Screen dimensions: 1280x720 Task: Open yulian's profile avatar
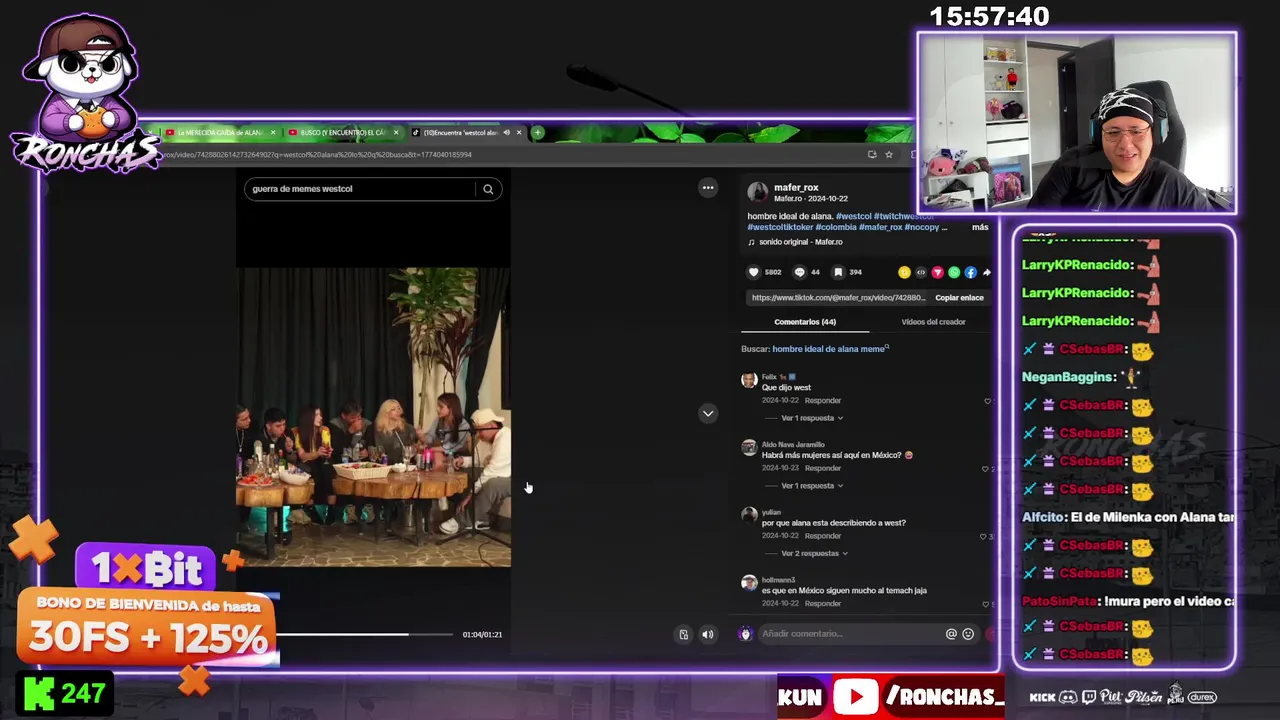pyautogui.click(x=749, y=515)
